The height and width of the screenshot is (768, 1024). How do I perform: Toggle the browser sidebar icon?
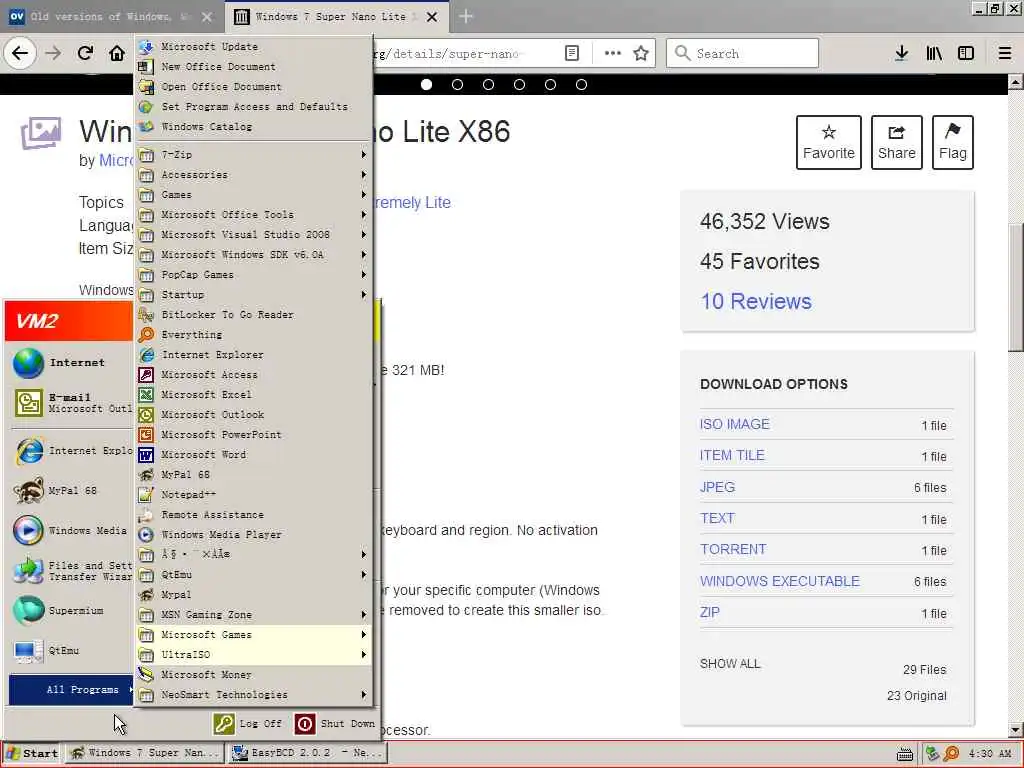click(966, 53)
